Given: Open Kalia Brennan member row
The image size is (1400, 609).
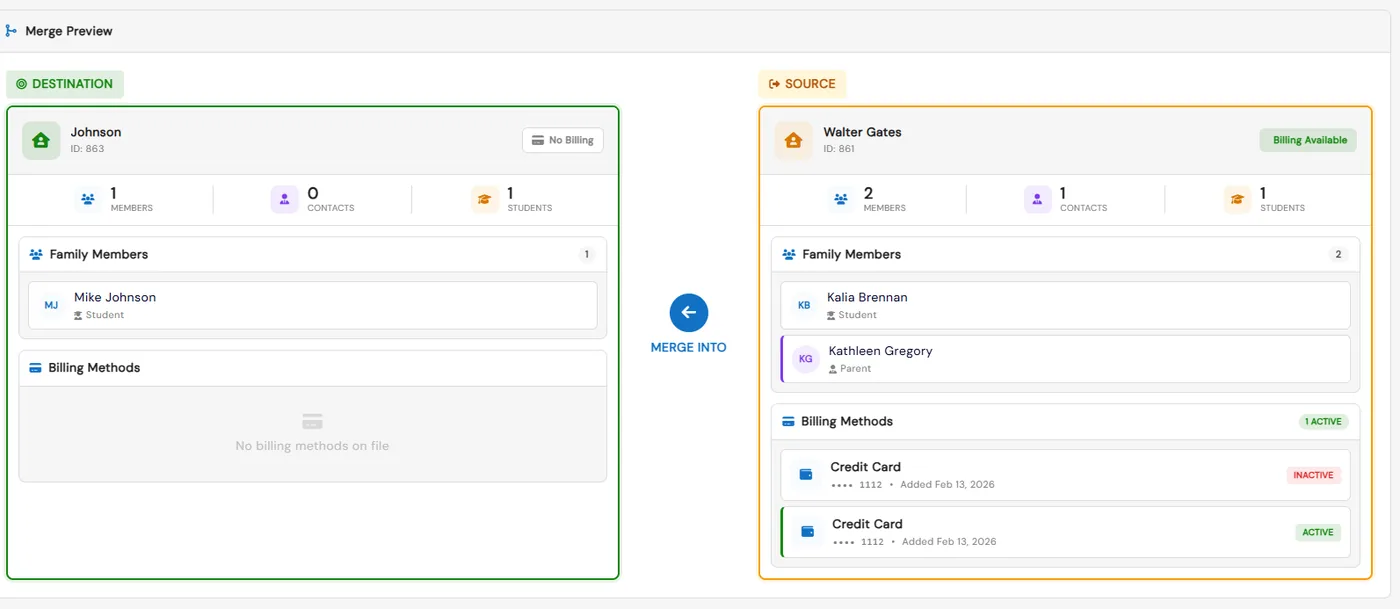Looking at the screenshot, I should pyautogui.click(x=1065, y=305).
